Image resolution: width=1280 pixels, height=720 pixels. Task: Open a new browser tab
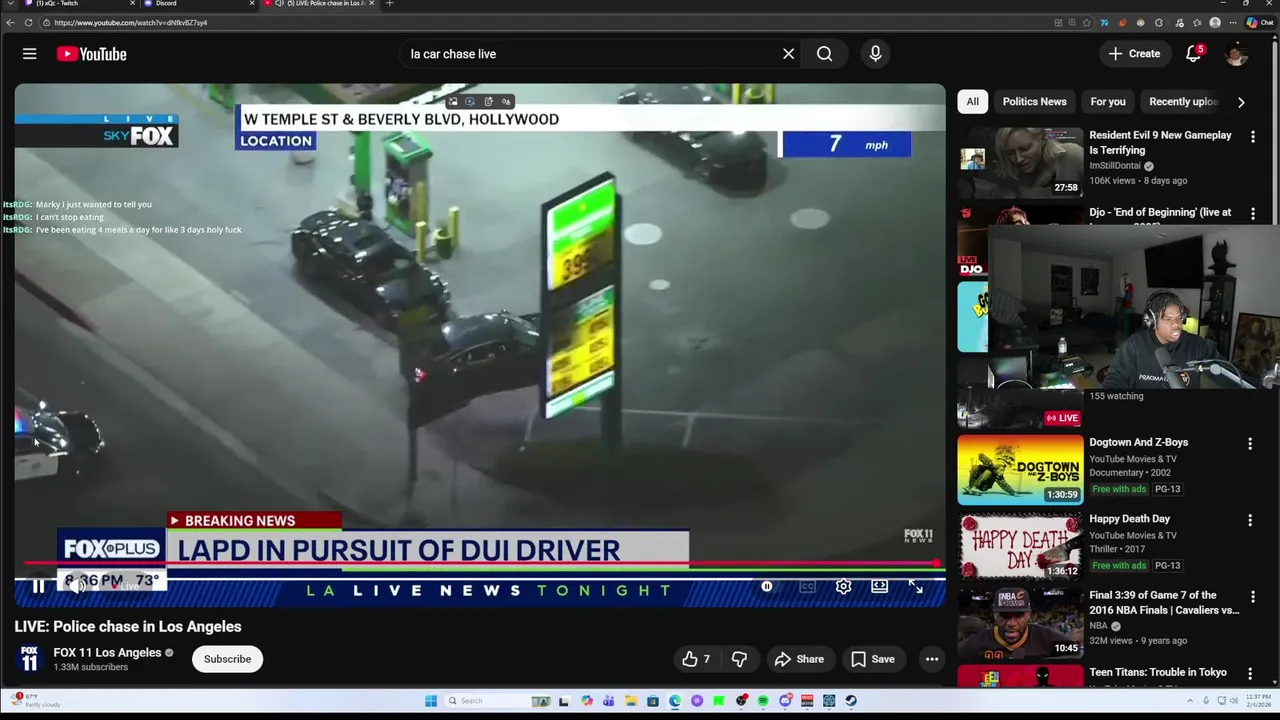(x=389, y=3)
